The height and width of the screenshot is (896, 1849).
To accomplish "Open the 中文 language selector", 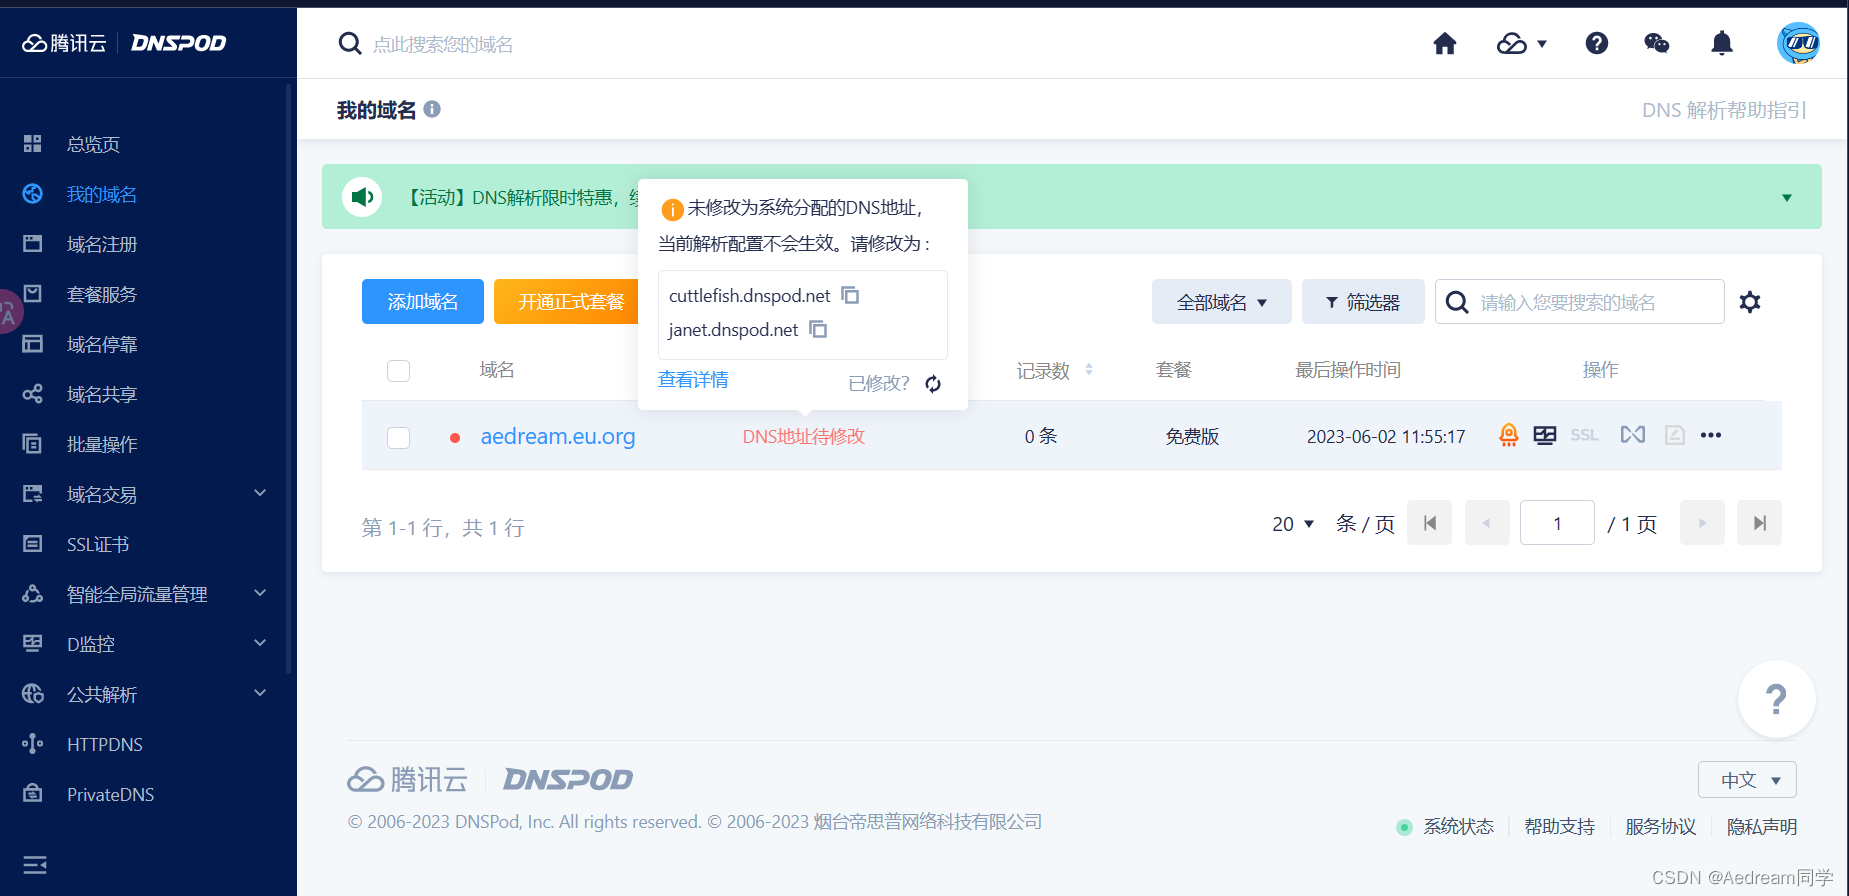I will click(1747, 780).
